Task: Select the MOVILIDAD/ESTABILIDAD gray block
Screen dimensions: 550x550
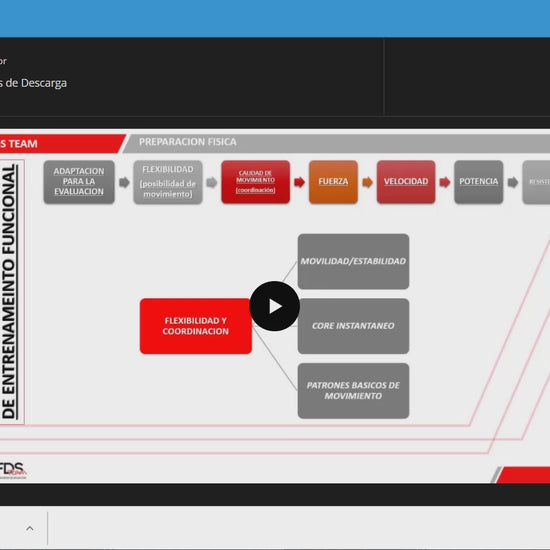Action: point(353,261)
